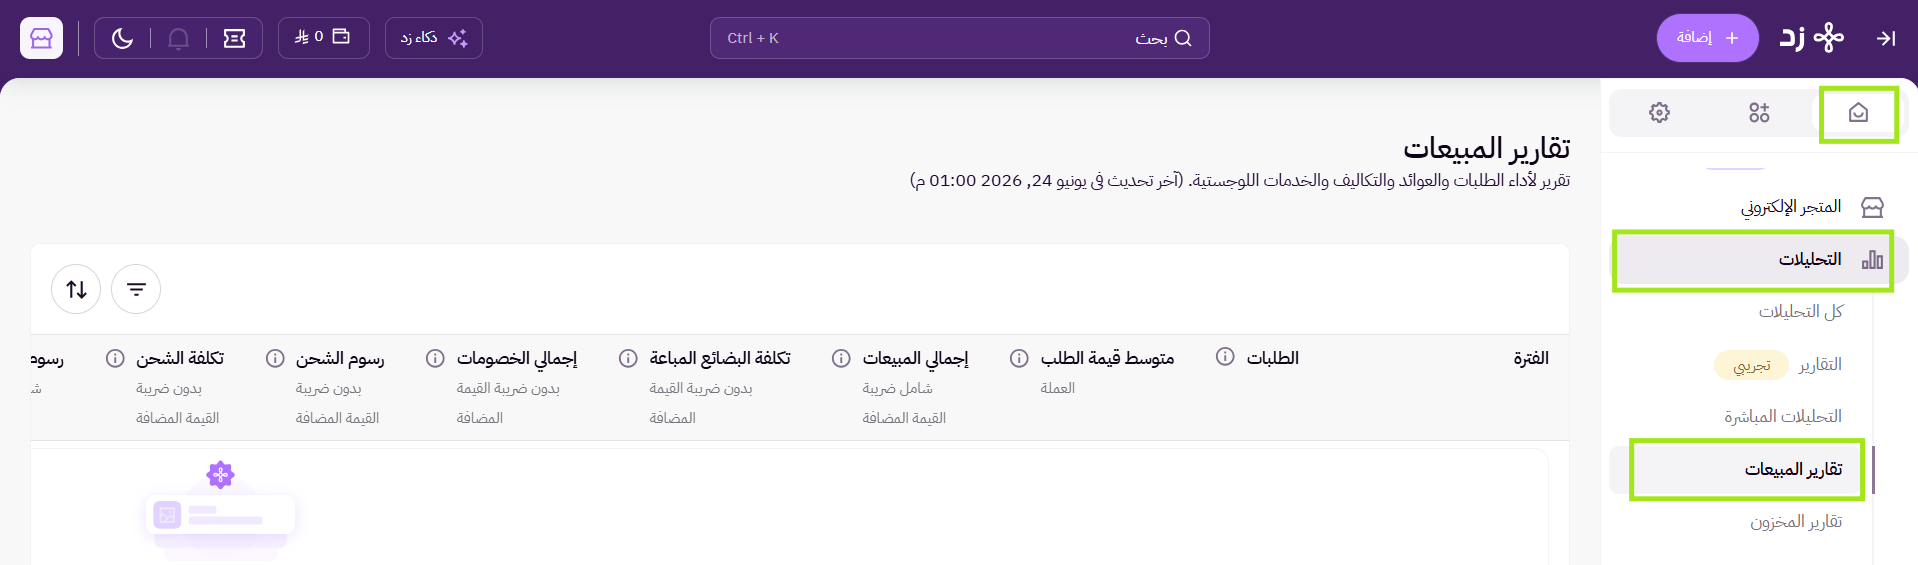Click the المتجر الإلكتروني storefront icon
Screen dimensions: 1918x565
pos(1872,207)
